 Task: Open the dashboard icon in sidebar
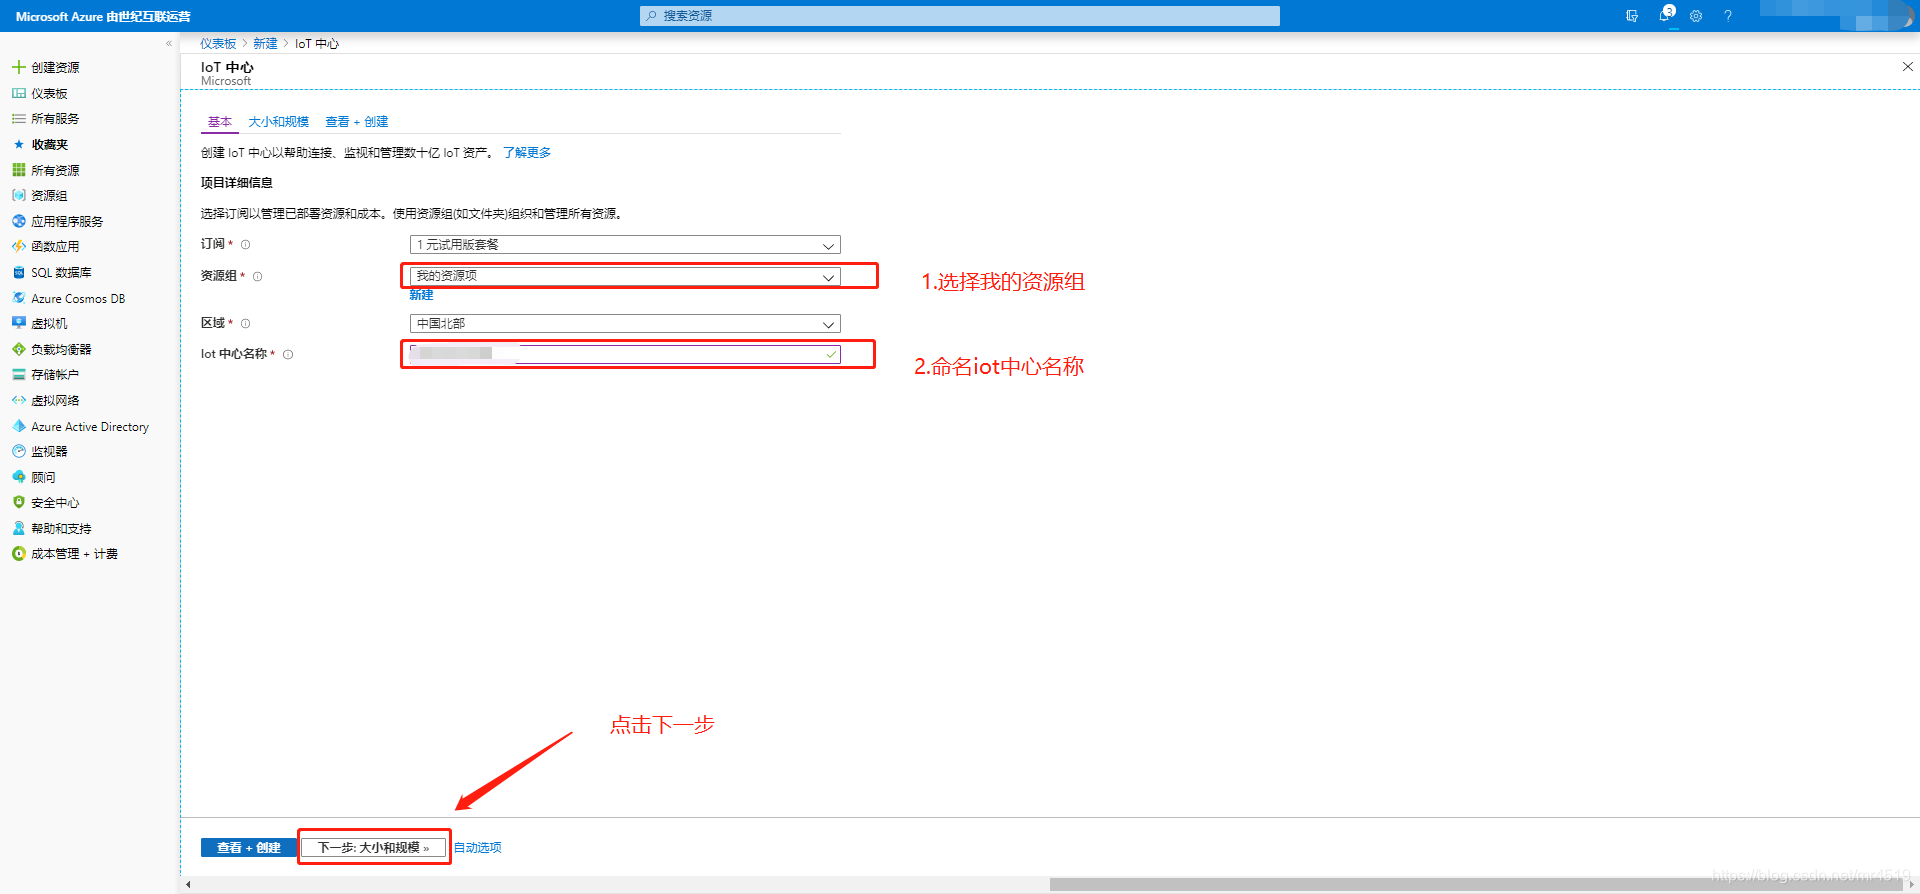point(18,93)
